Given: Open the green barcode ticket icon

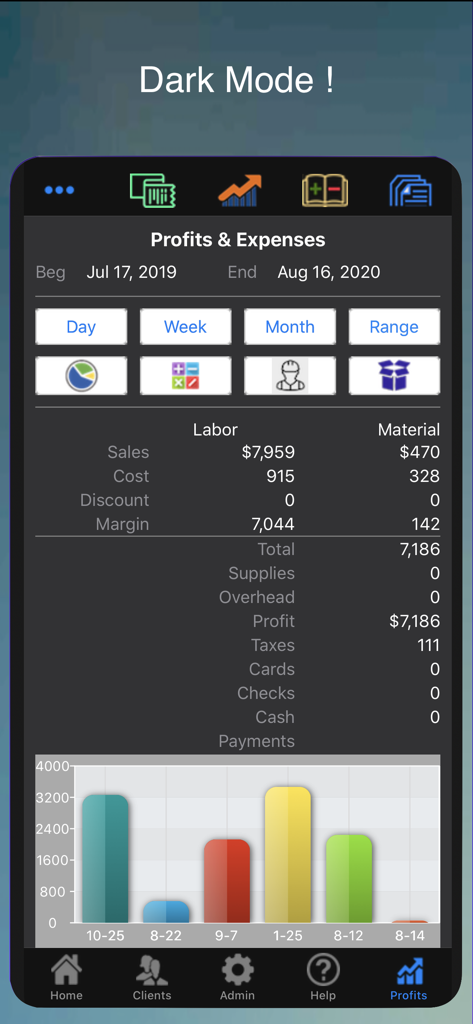Looking at the screenshot, I should (x=152, y=191).
